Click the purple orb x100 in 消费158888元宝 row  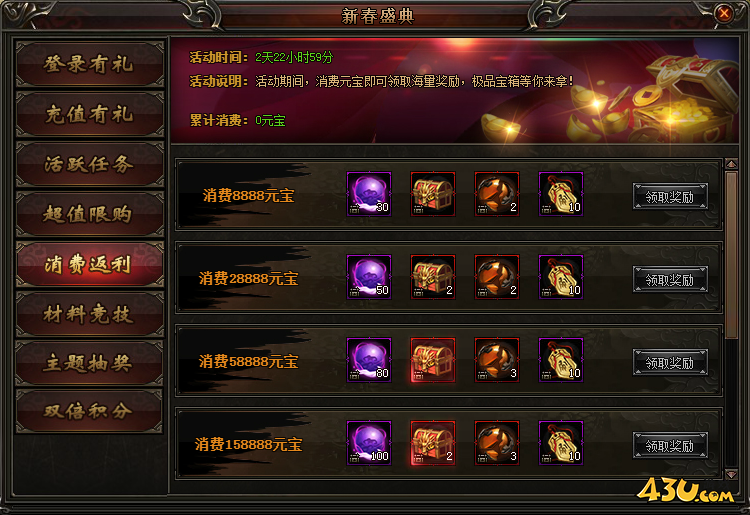369,443
